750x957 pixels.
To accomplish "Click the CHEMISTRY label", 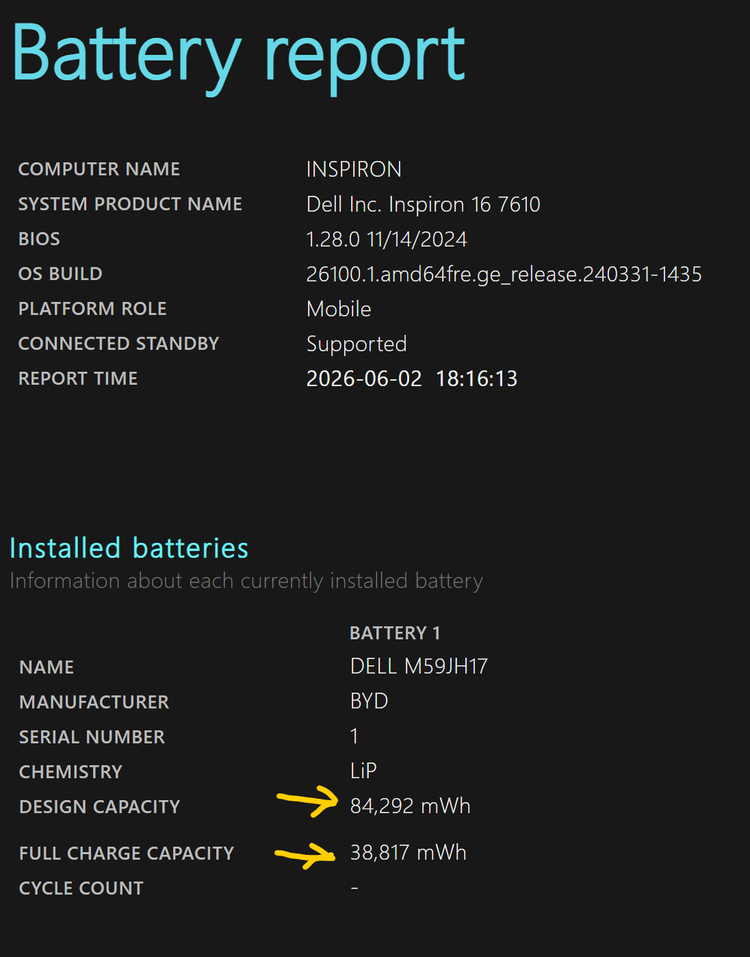I will click(71, 771).
